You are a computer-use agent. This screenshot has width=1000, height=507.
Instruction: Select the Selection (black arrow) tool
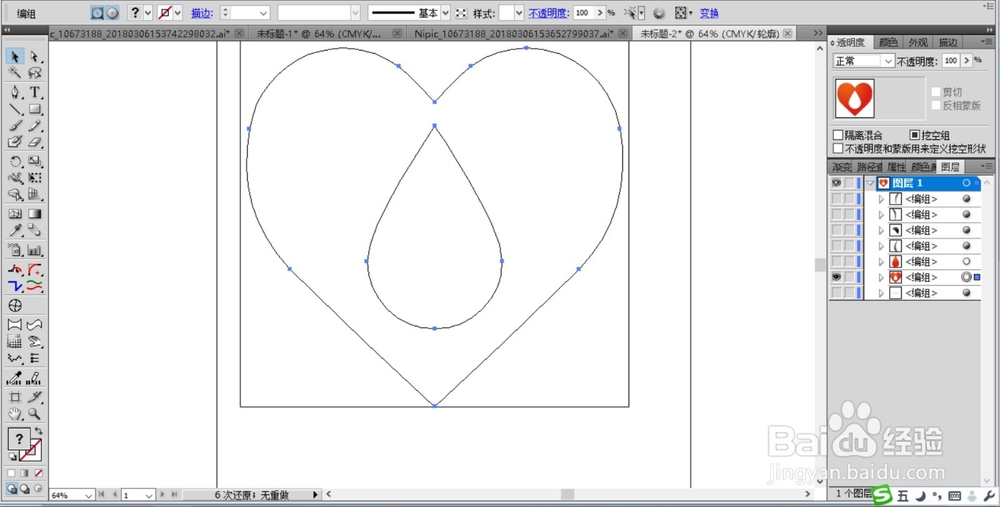[15, 57]
